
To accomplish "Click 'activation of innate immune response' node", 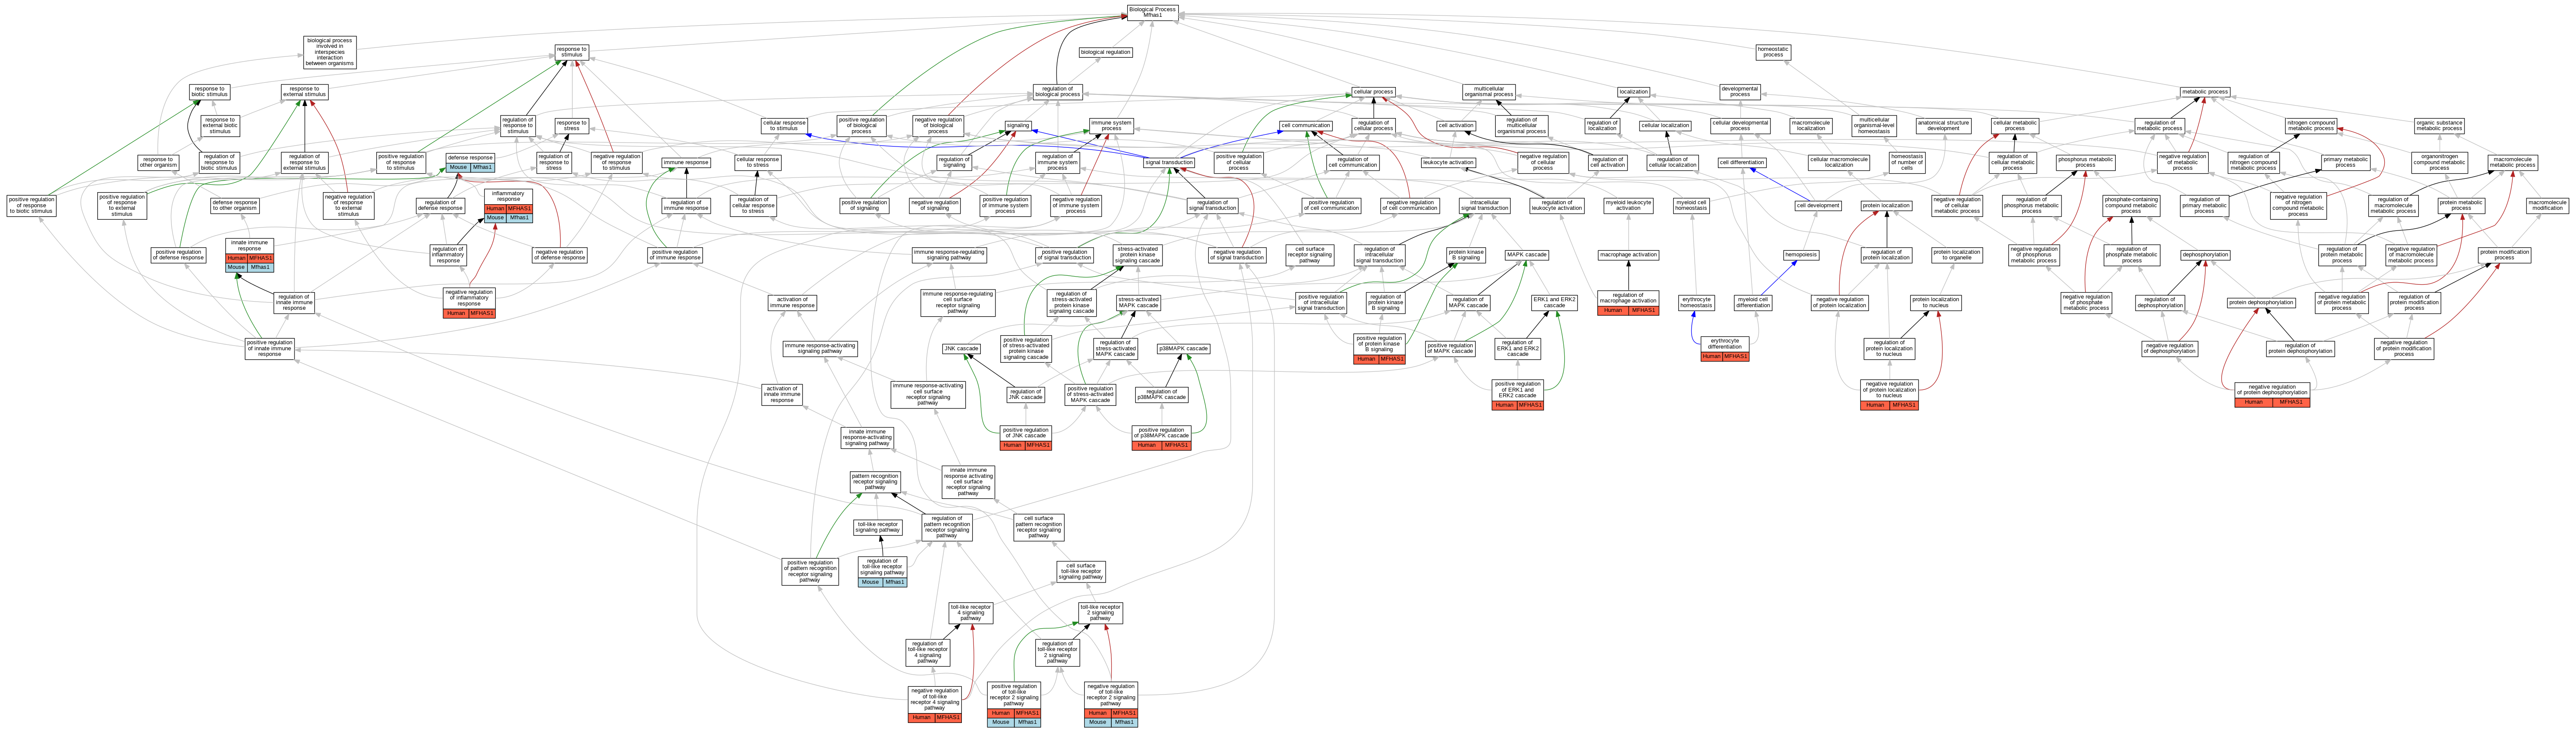I will pyautogui.click(x=782, y=395).
